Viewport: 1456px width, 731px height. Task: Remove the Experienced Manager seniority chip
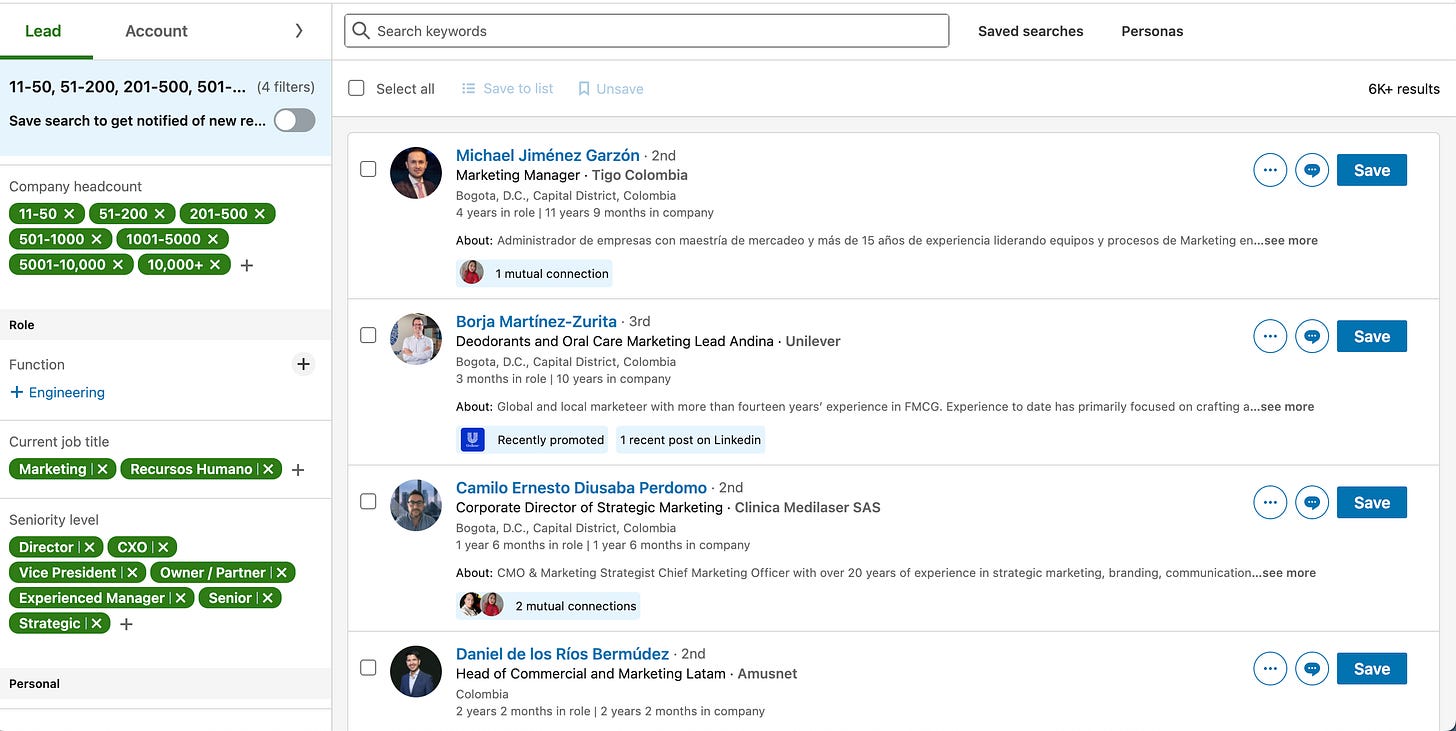click(180, 598)
